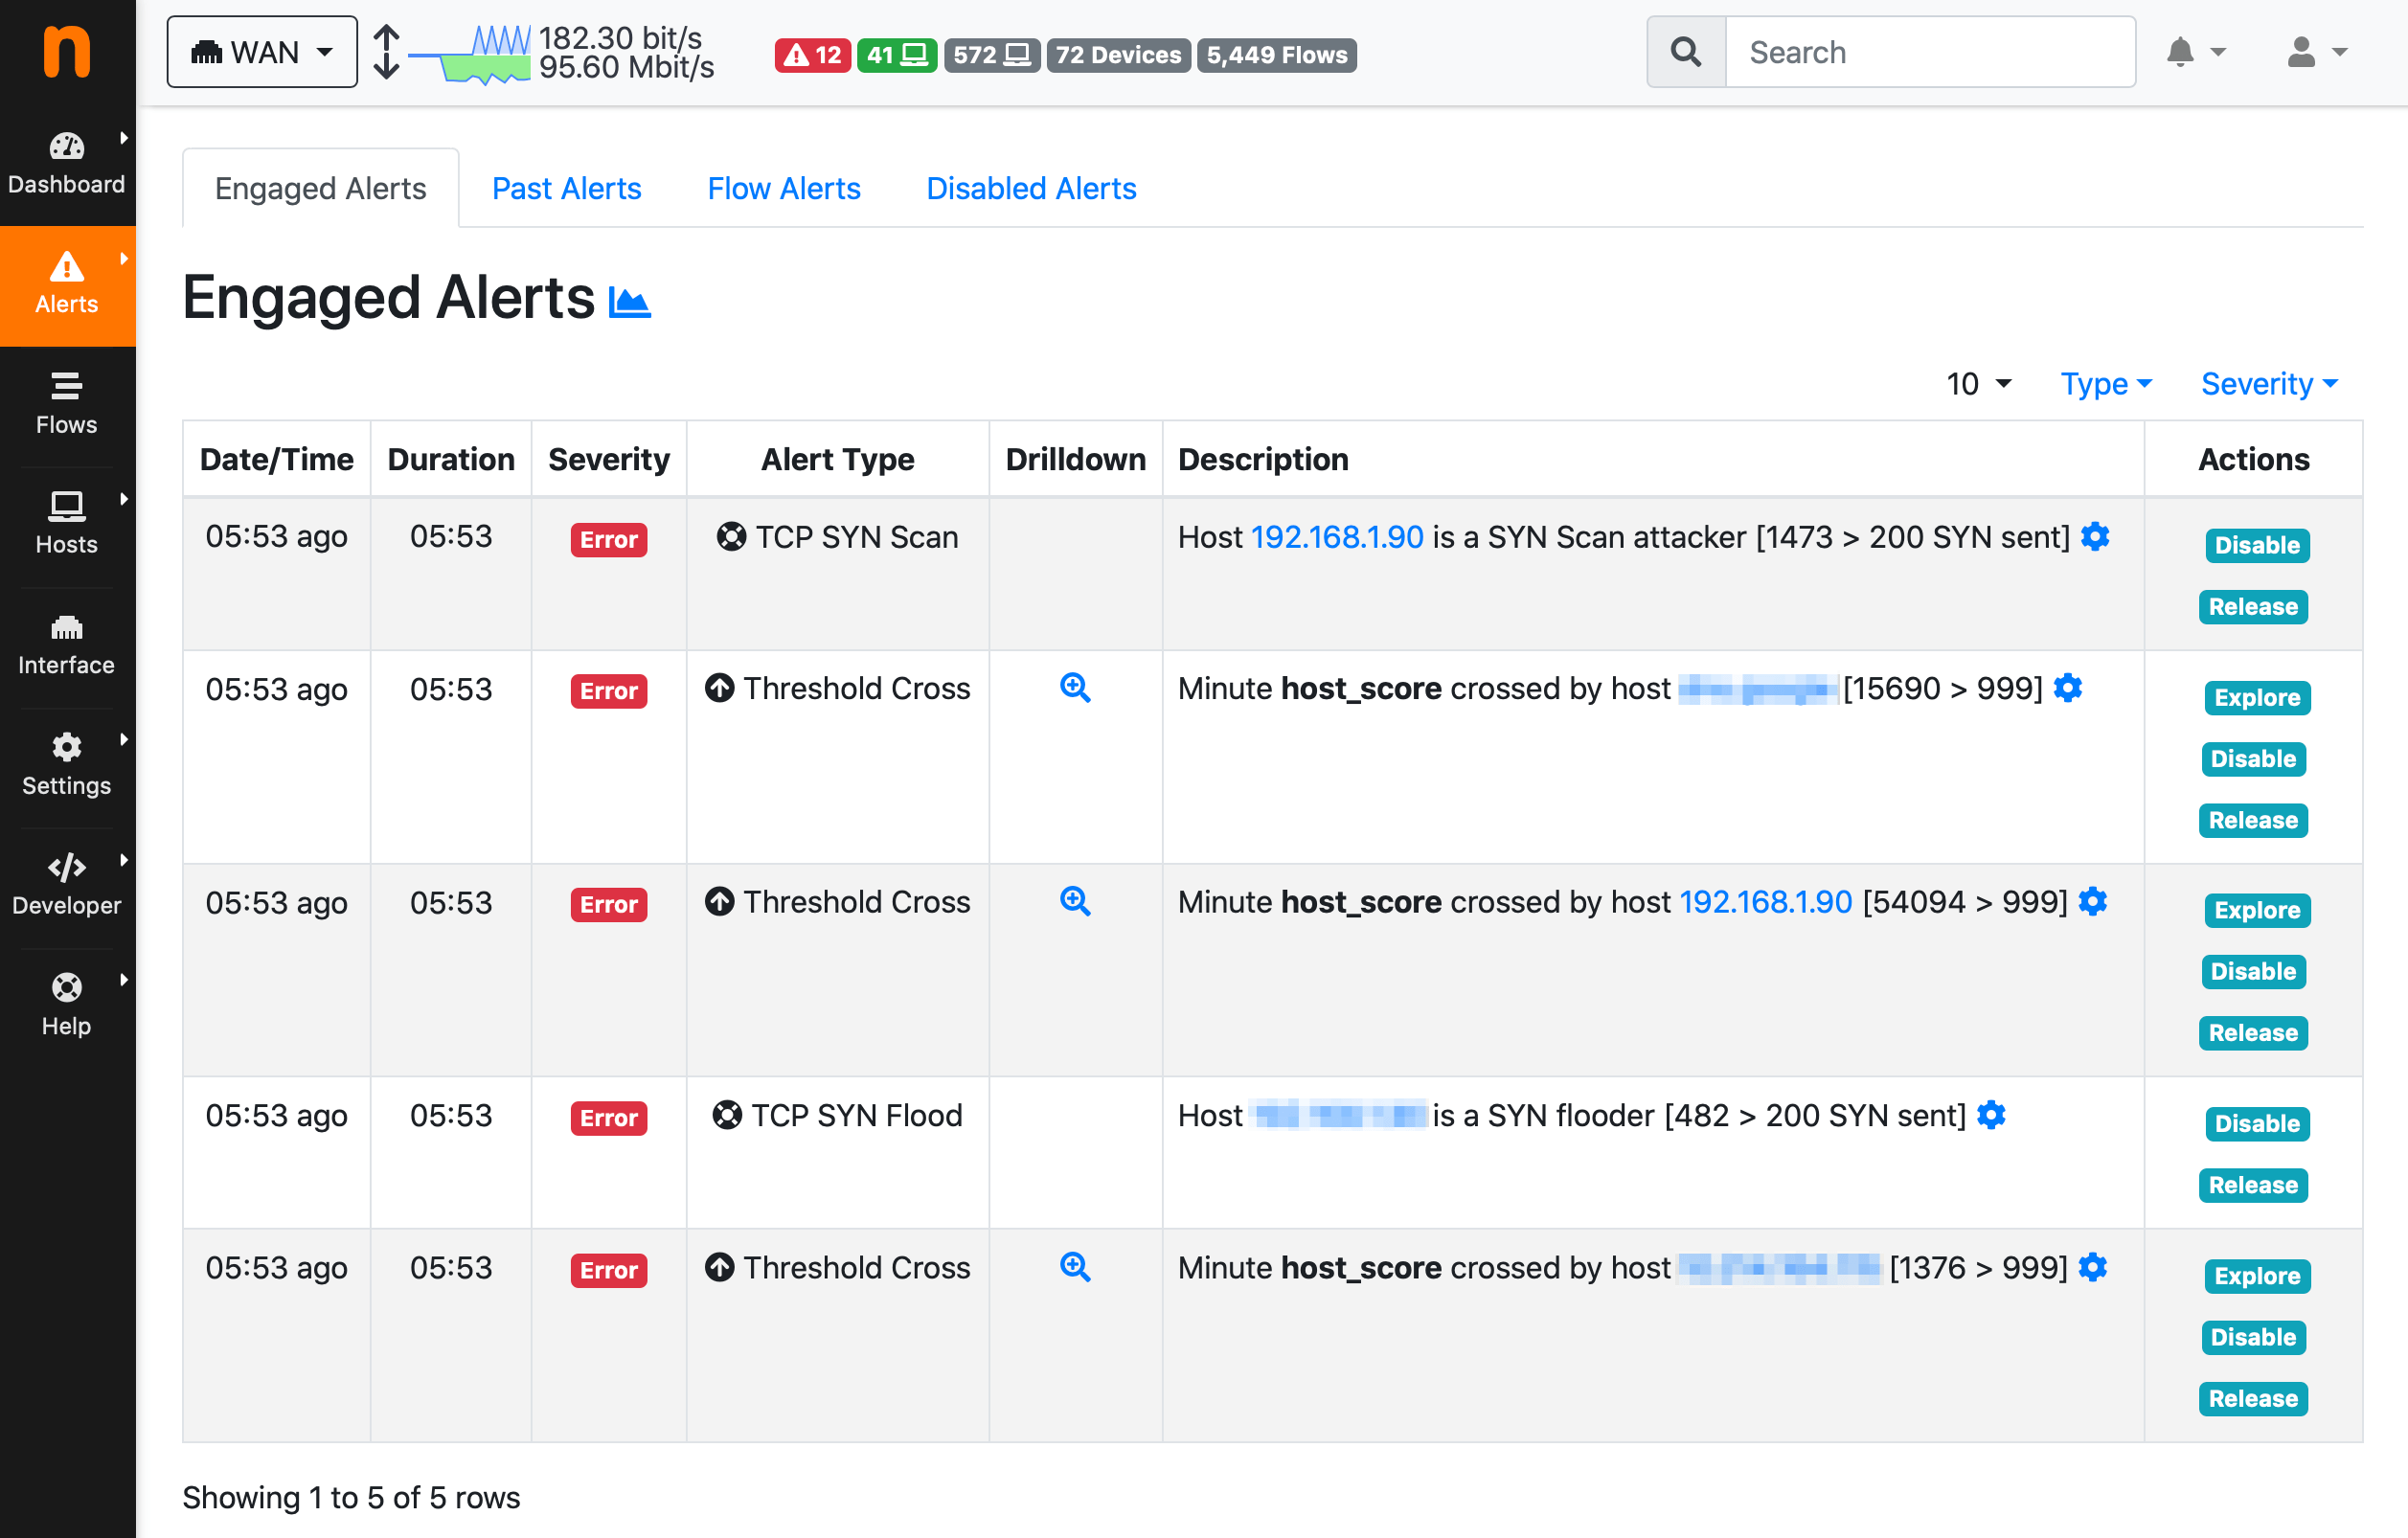Open the Interface sidebar icon
Image resolution: width=2408 pixels, height=1538 pixels.
(x=66, y=628)
